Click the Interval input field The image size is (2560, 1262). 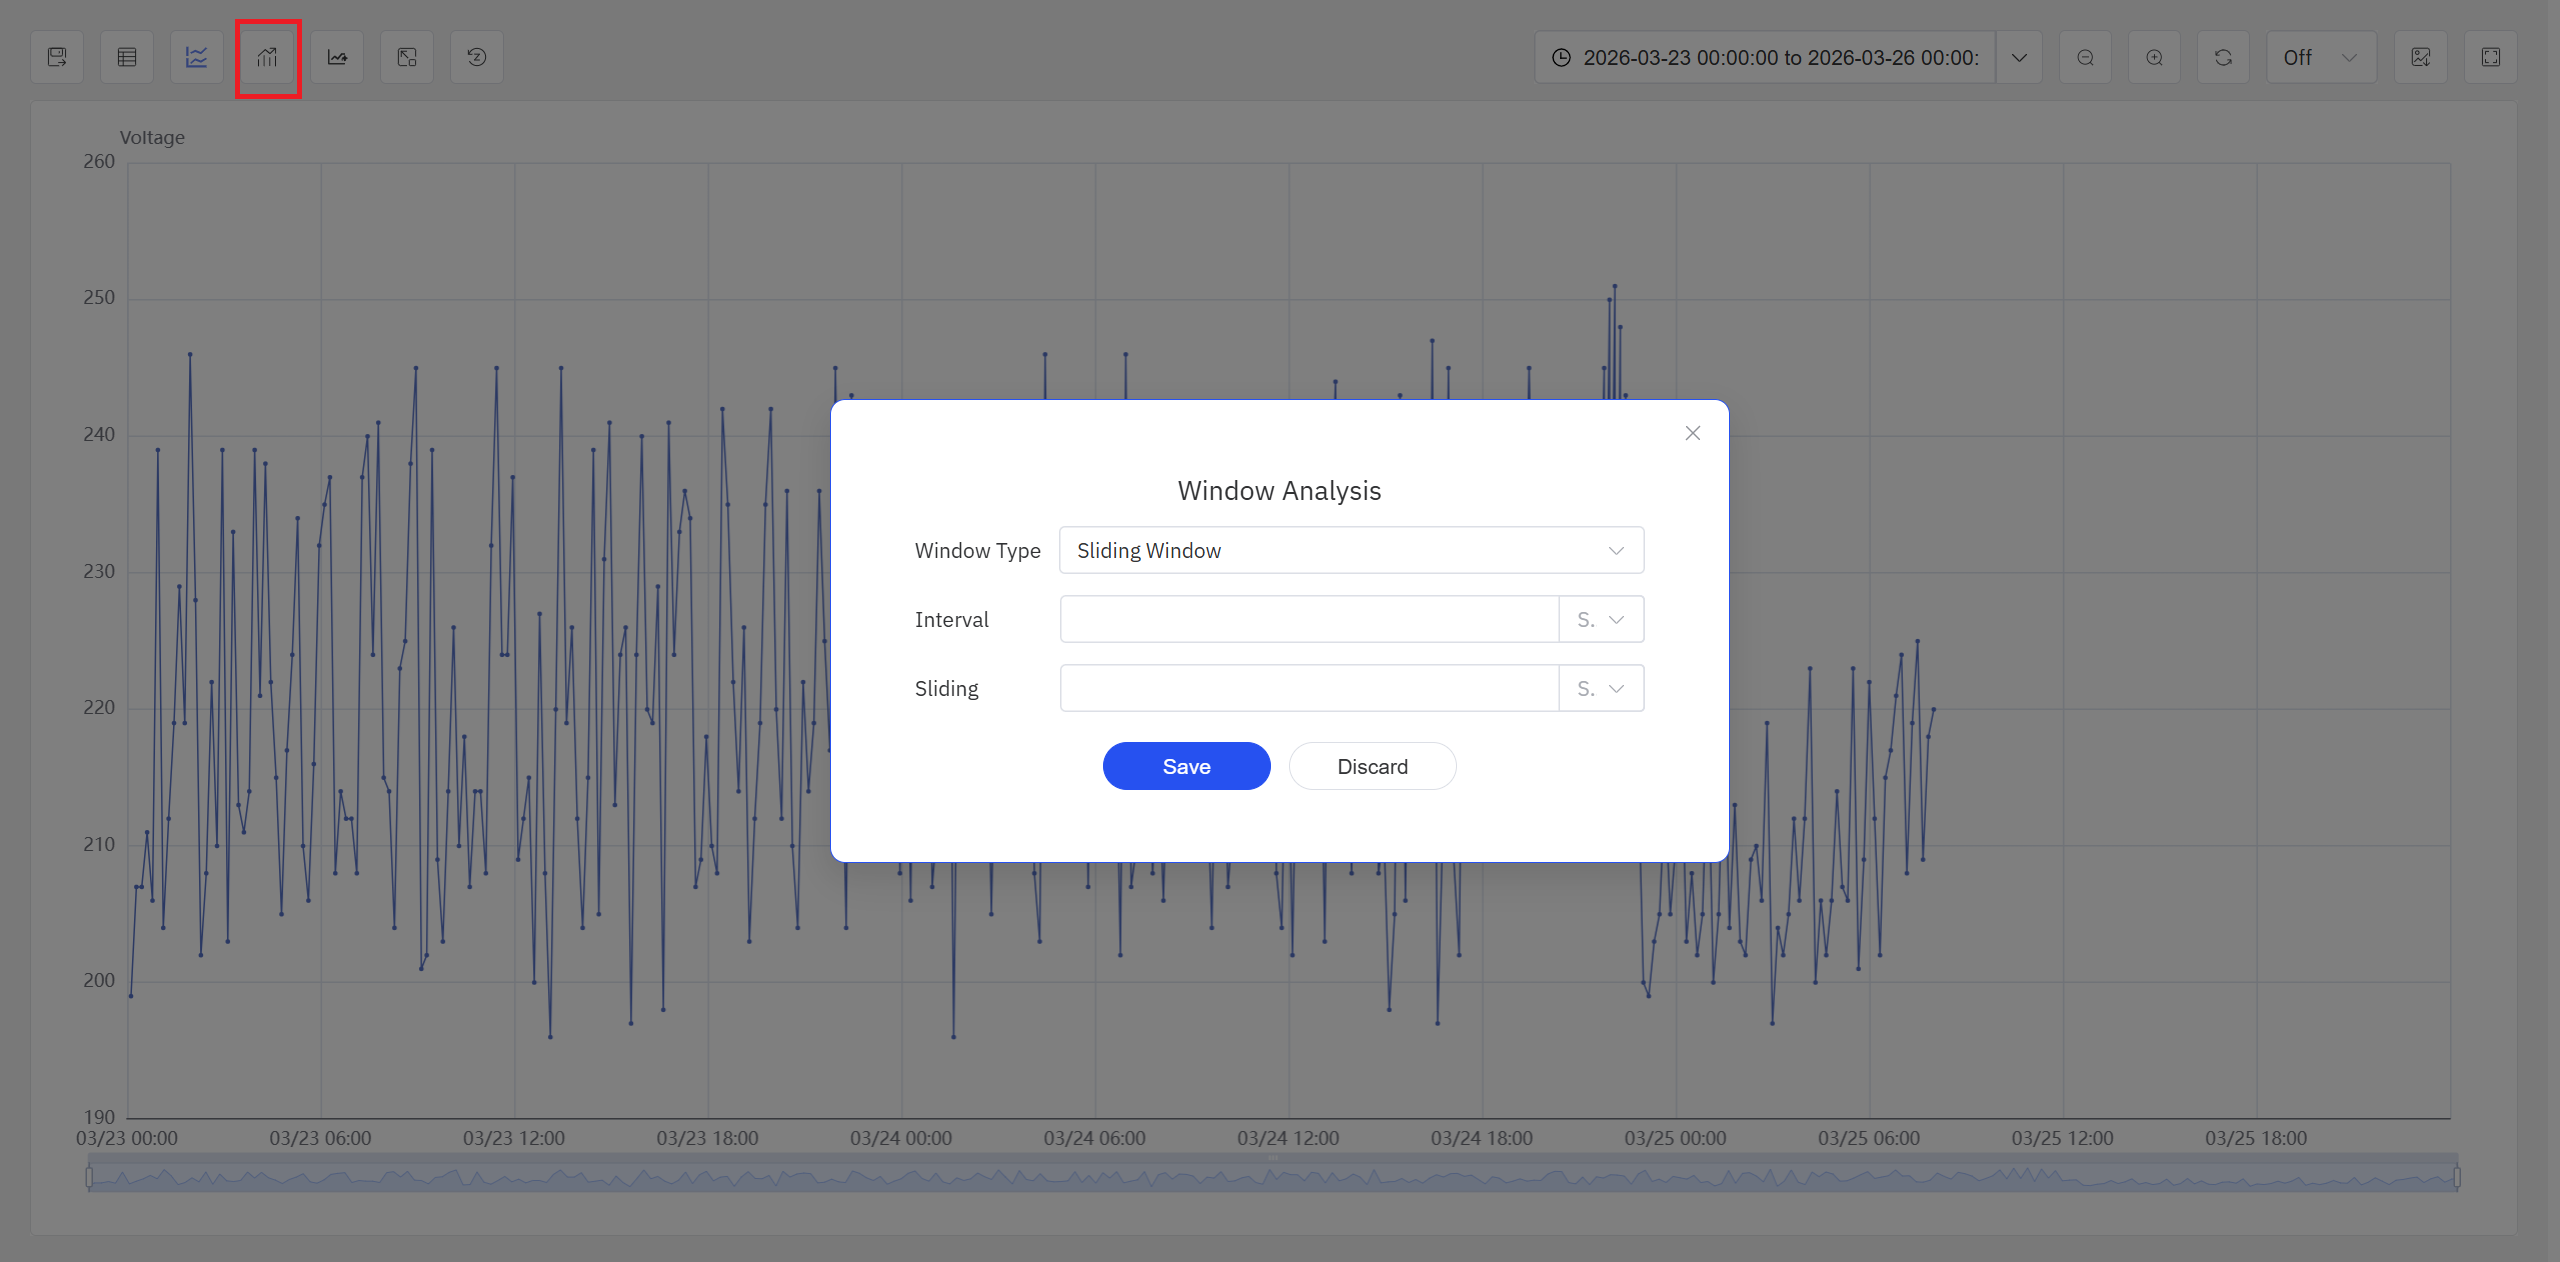[1308, 619]
